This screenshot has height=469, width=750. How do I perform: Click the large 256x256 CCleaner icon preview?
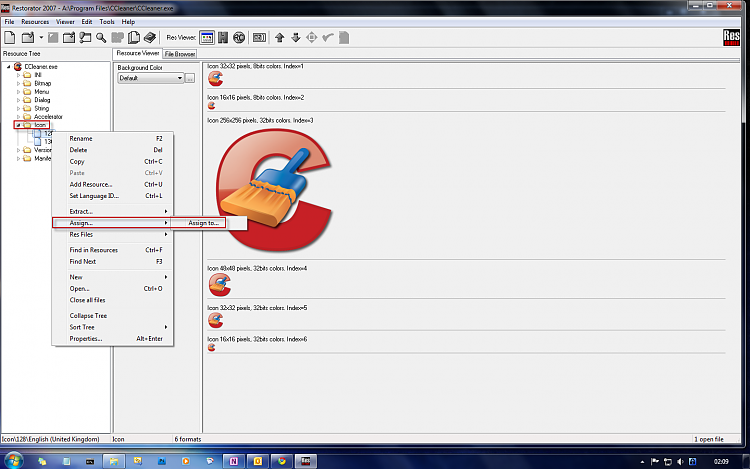(x=274, y=190)
